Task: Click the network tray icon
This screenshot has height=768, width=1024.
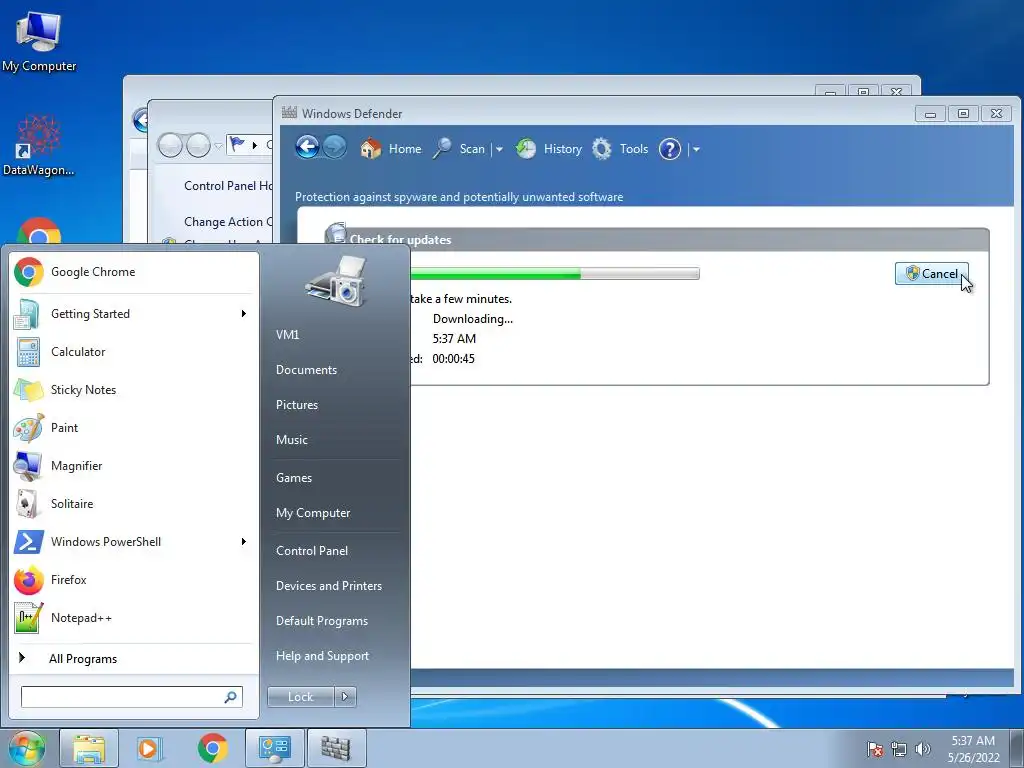Action: coord(899,749)
